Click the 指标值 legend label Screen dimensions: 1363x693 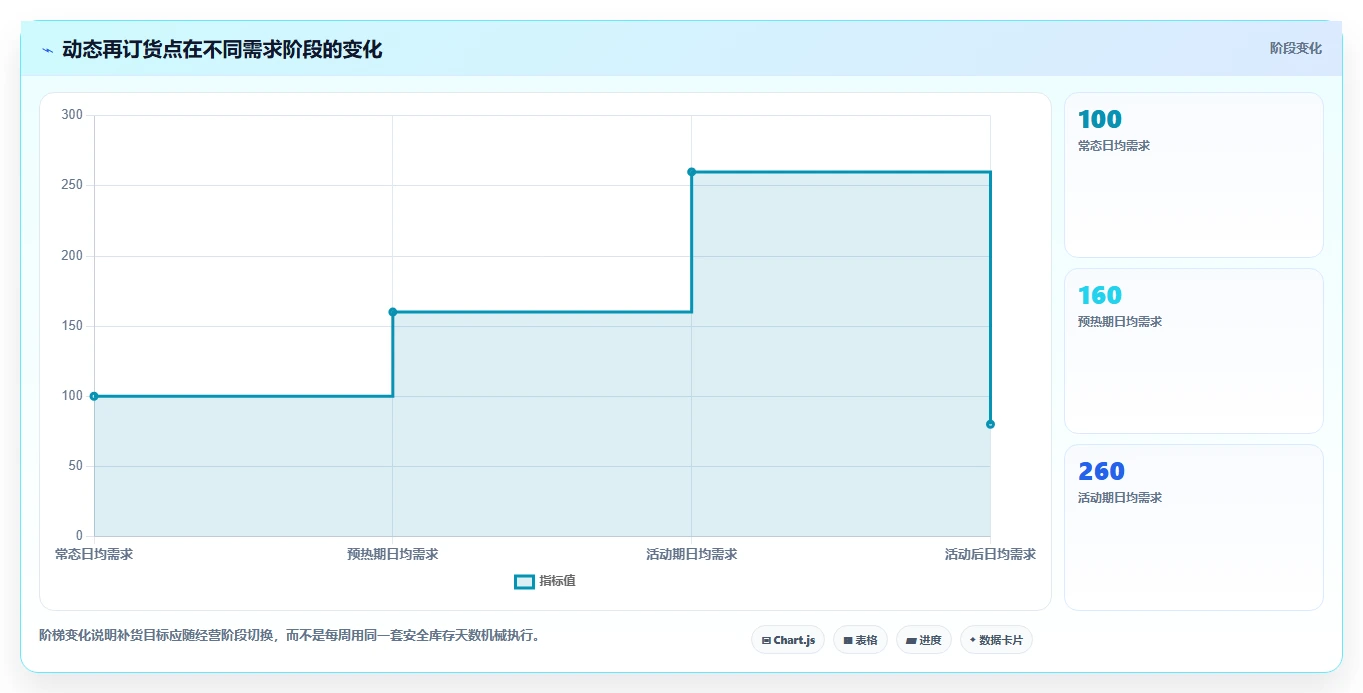click(x=557, y=582)
